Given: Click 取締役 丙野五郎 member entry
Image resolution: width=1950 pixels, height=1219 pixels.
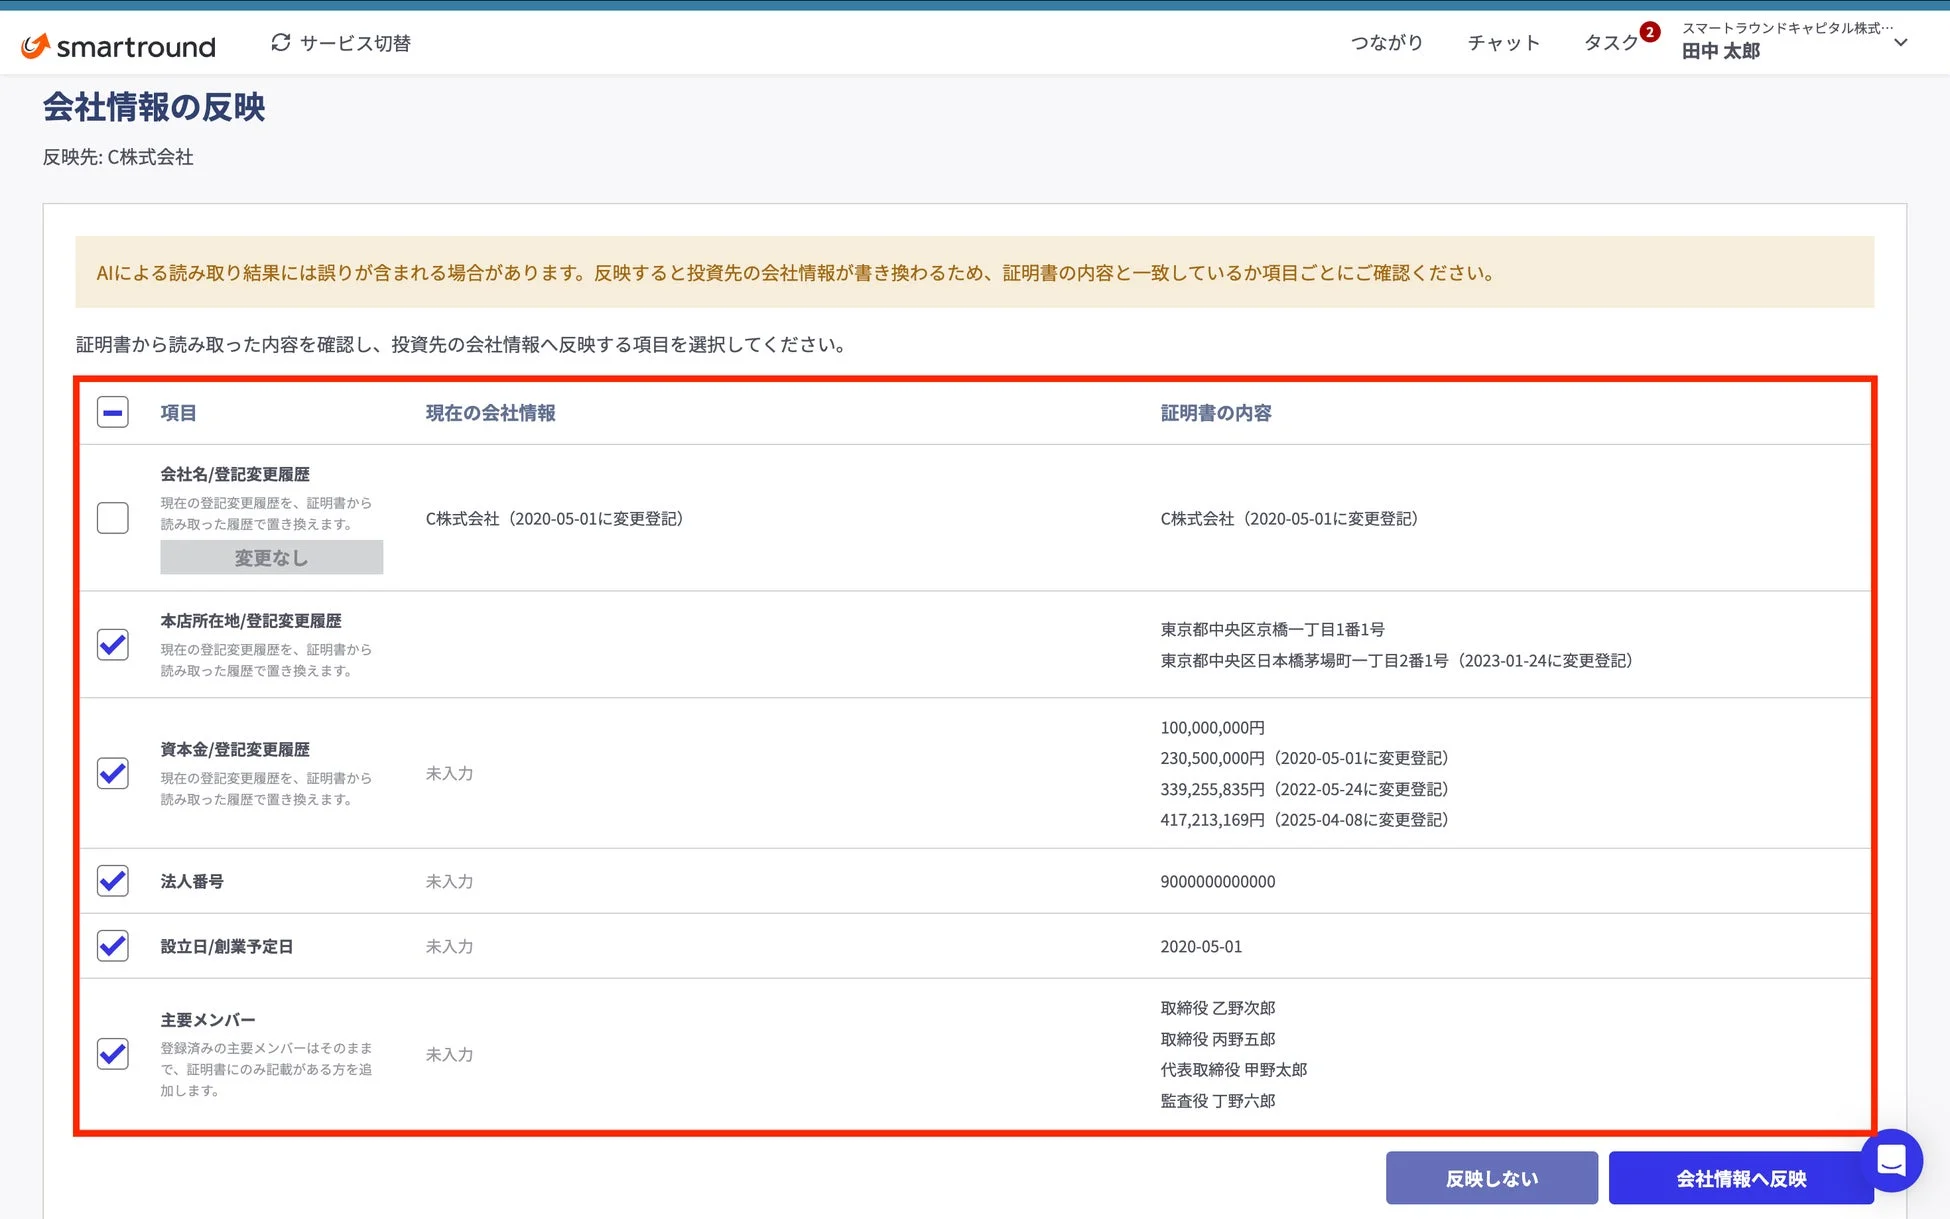Looking at the screenshot, I should (1217, 1039).
